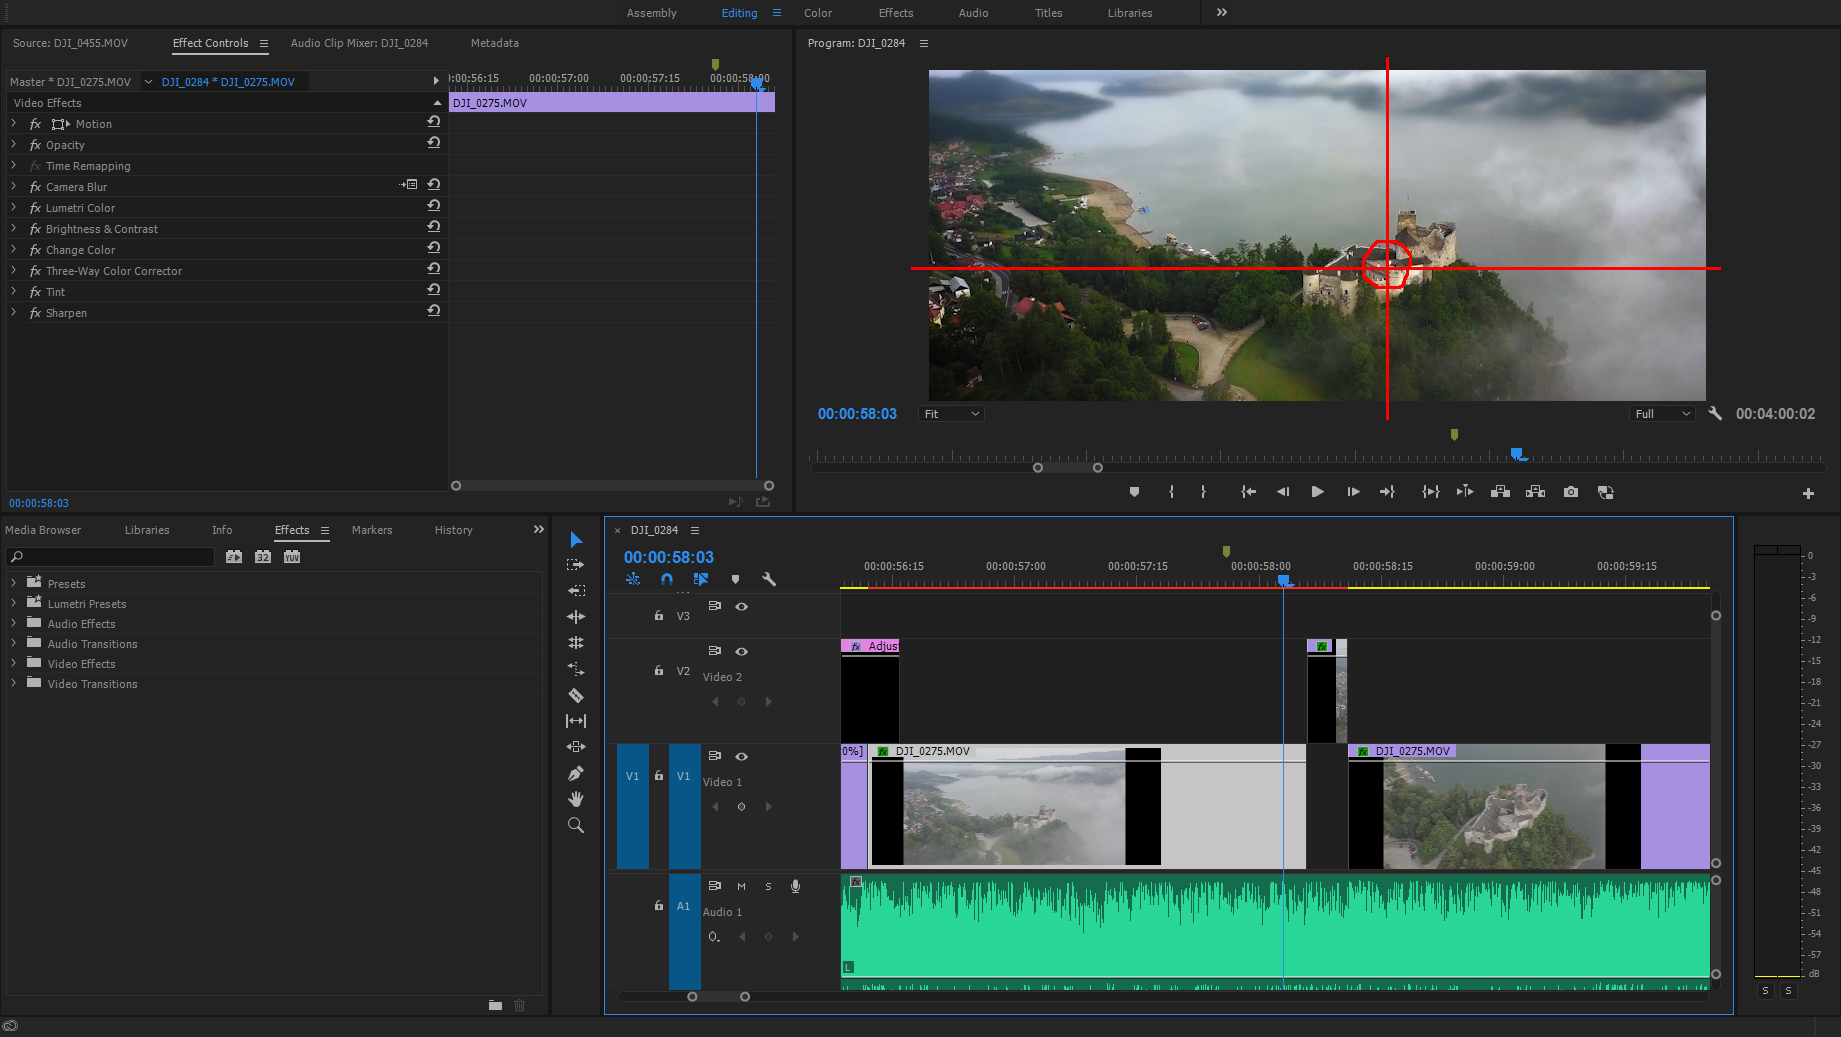The height and width of the screenshot is (1037, 1841).
Task: Open the Fit zoom level dropdown
Action: 951,414
